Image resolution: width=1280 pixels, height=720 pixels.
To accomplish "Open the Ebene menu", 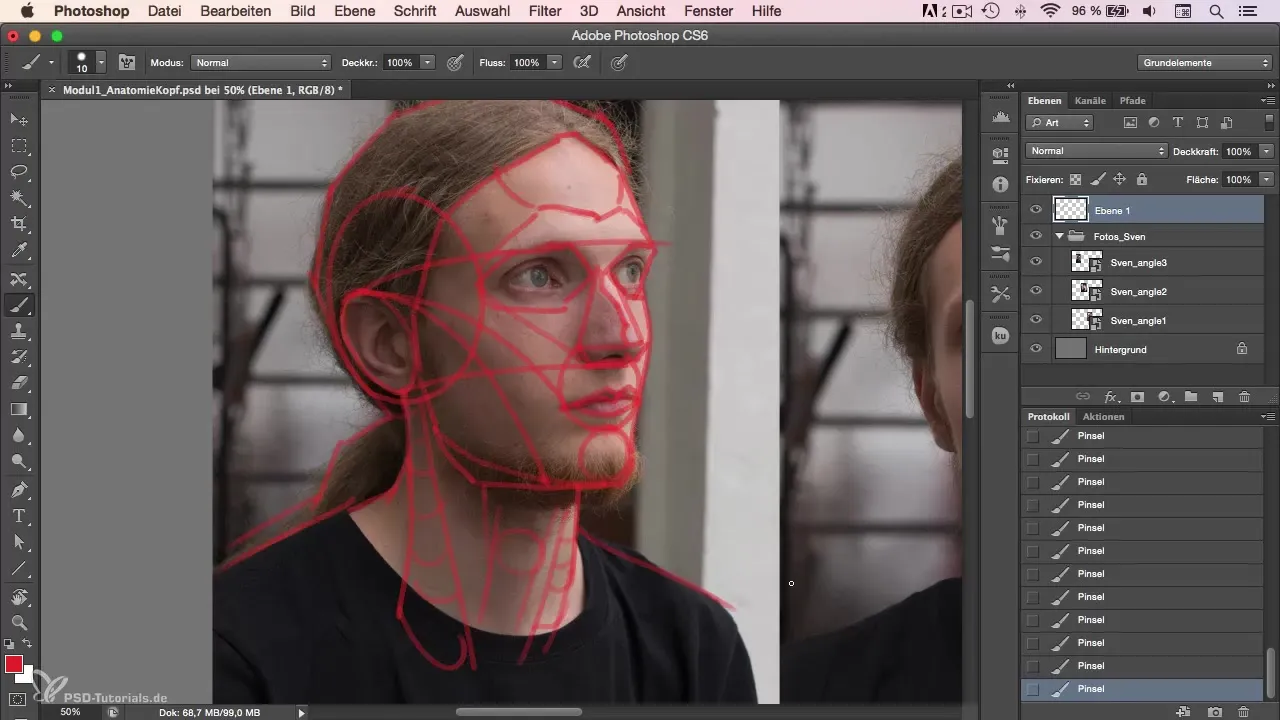I will (x=355, y=11).
